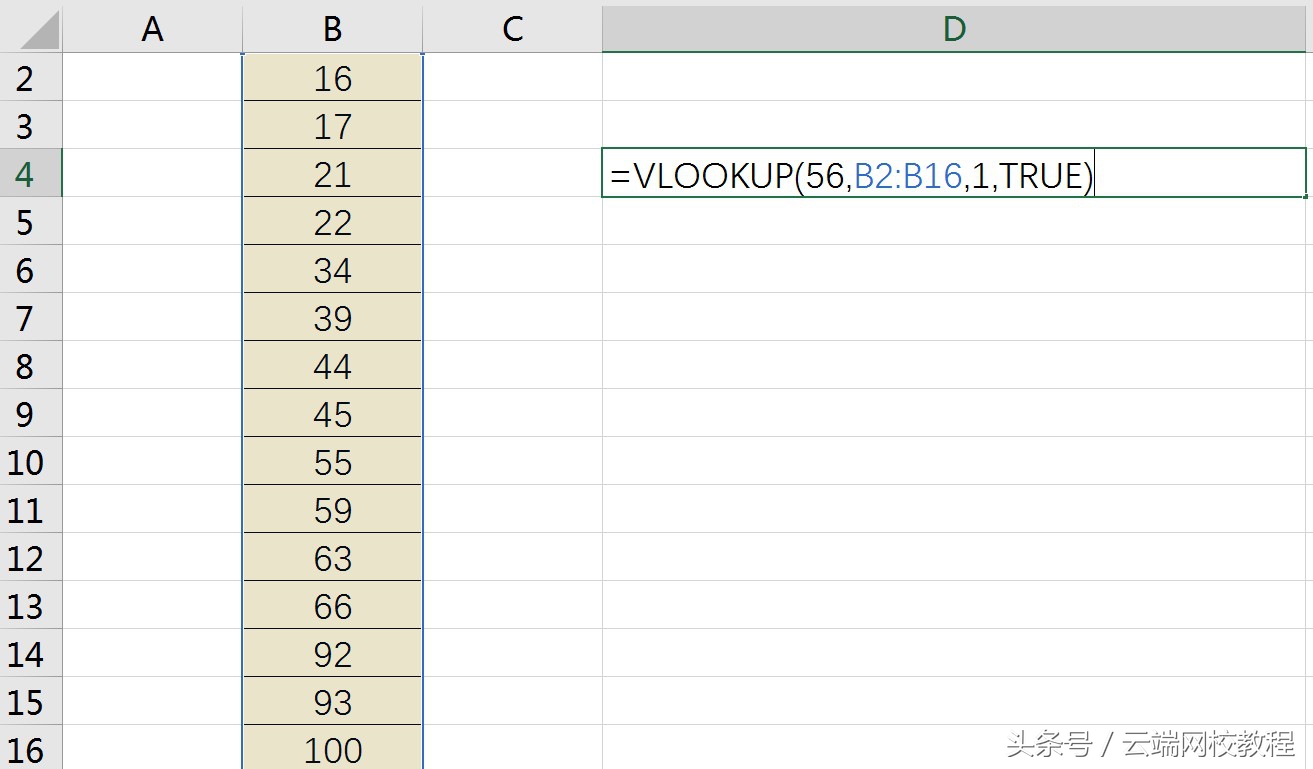Click cell containing 17
The height and width of the screenshot is (769, 1313).
[x=332, y=125]
